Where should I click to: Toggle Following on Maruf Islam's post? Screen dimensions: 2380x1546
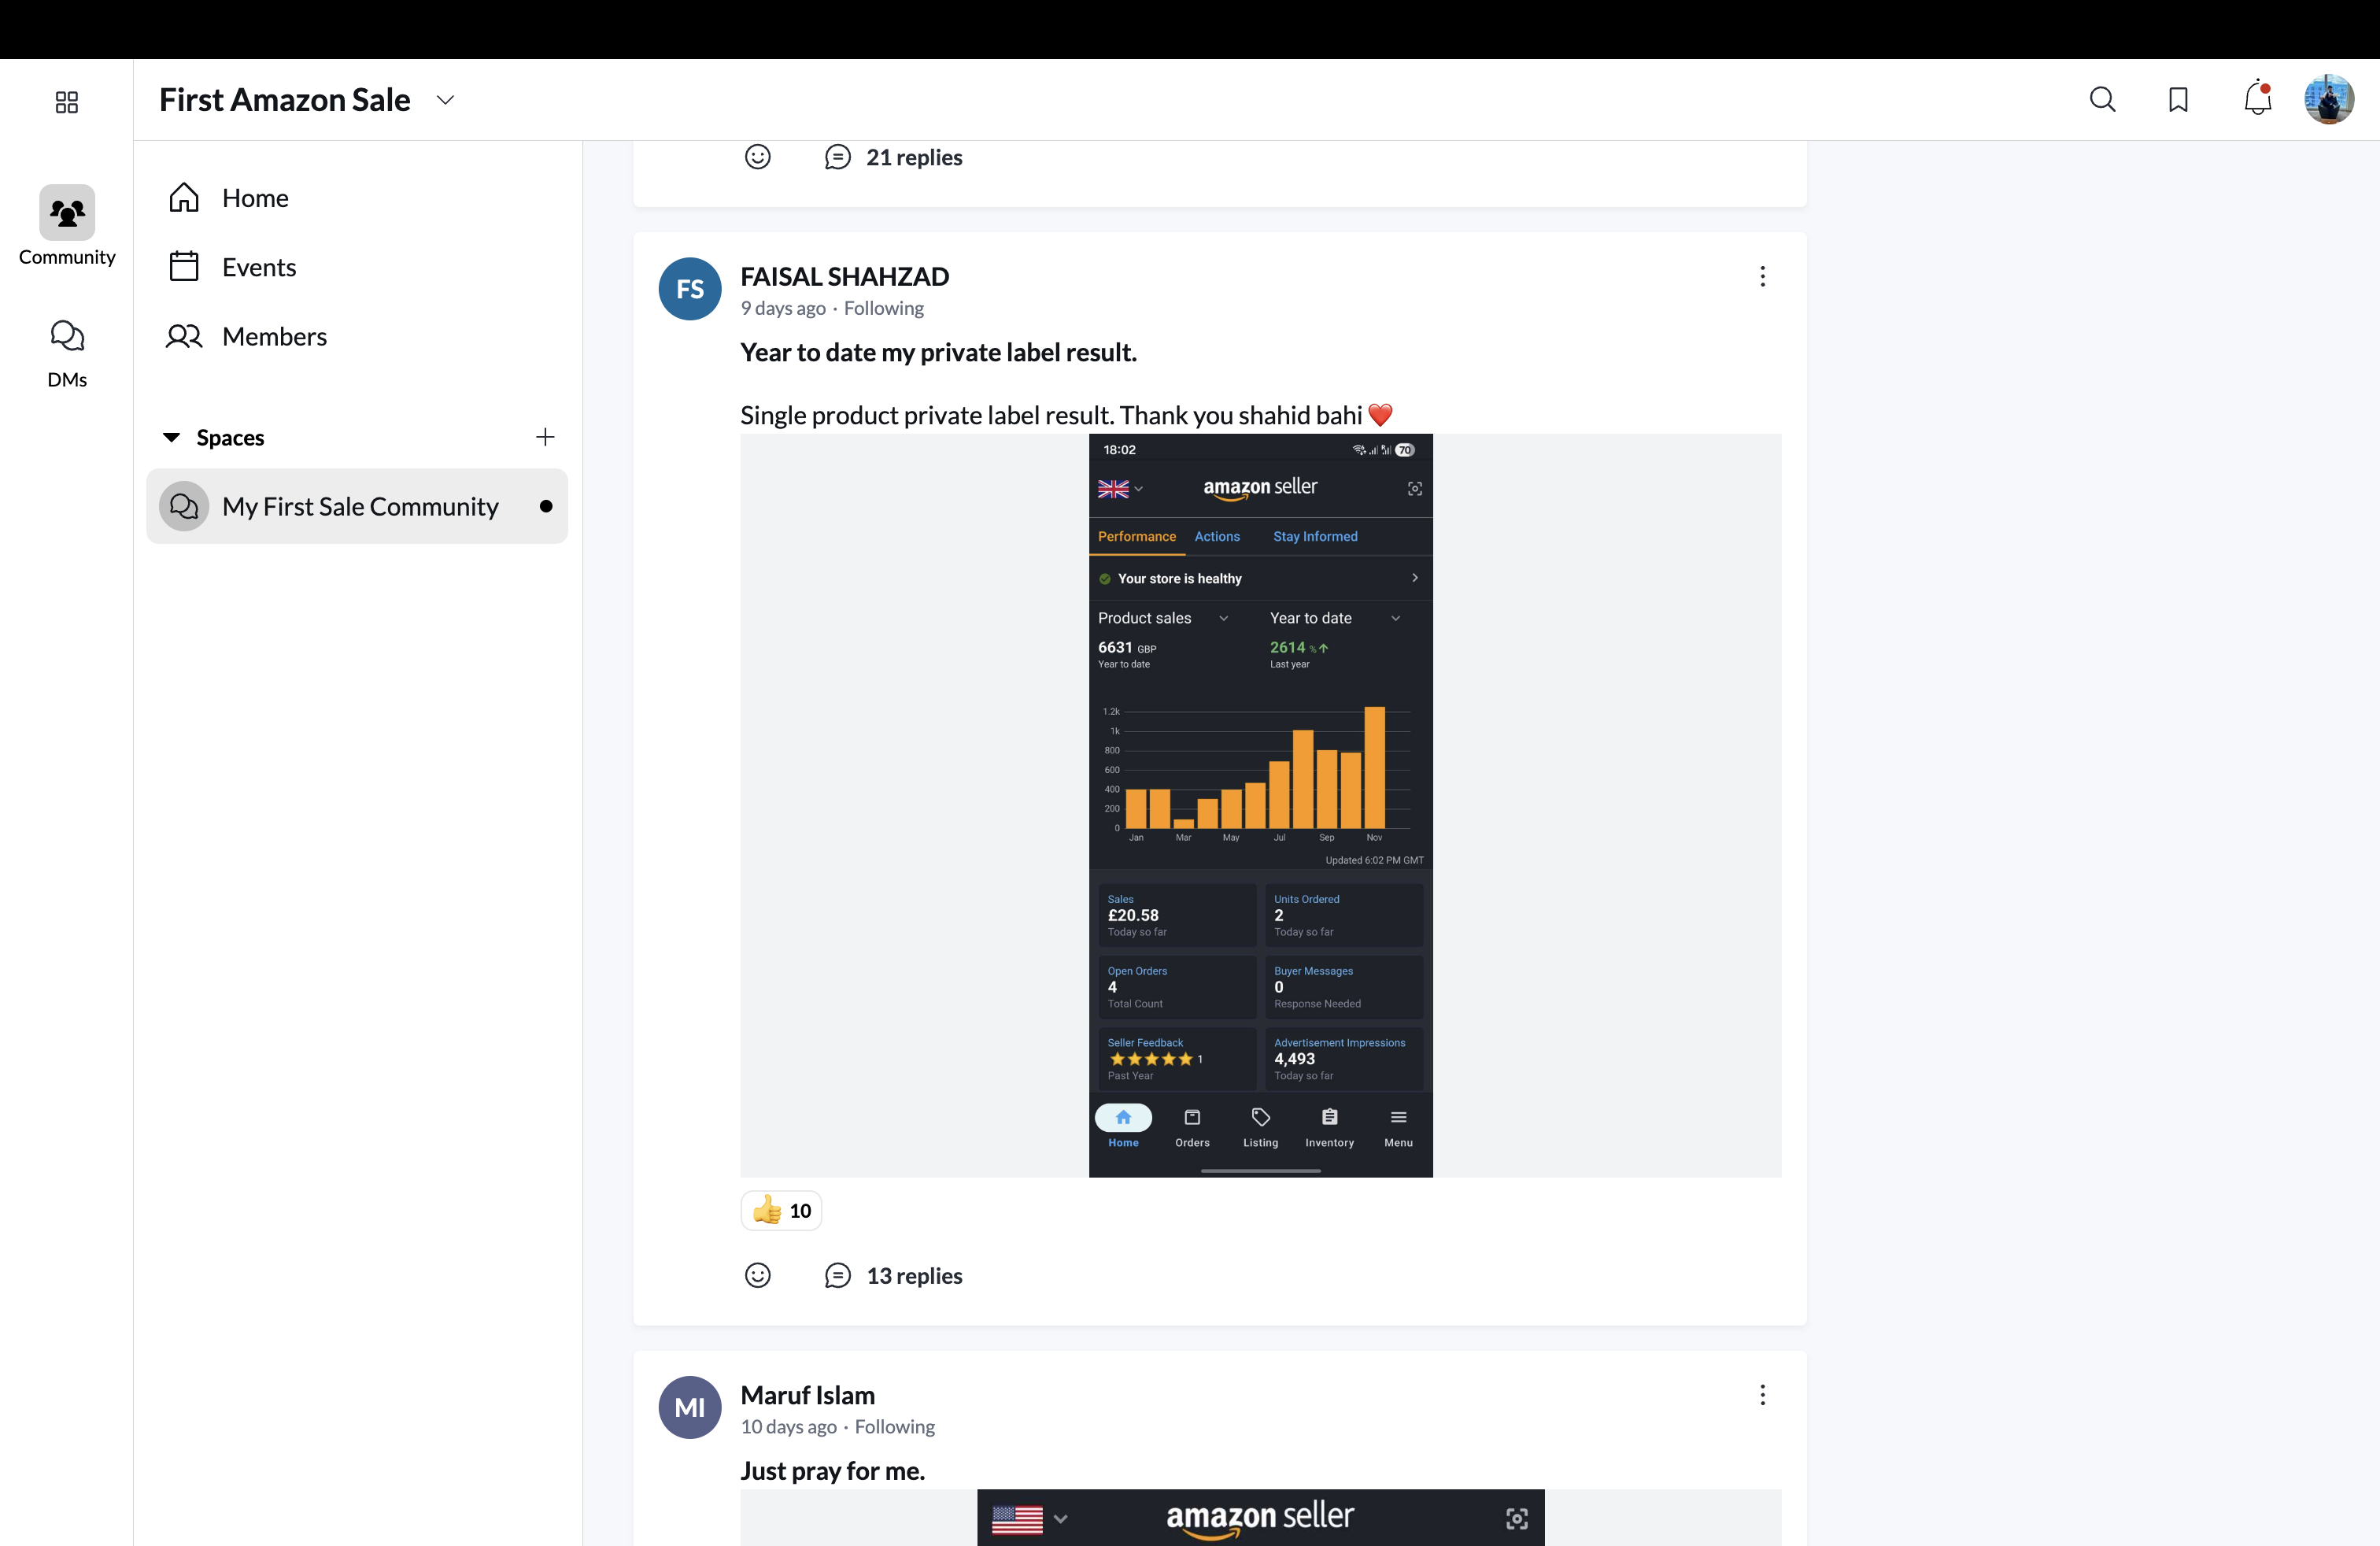point(895,1426)
